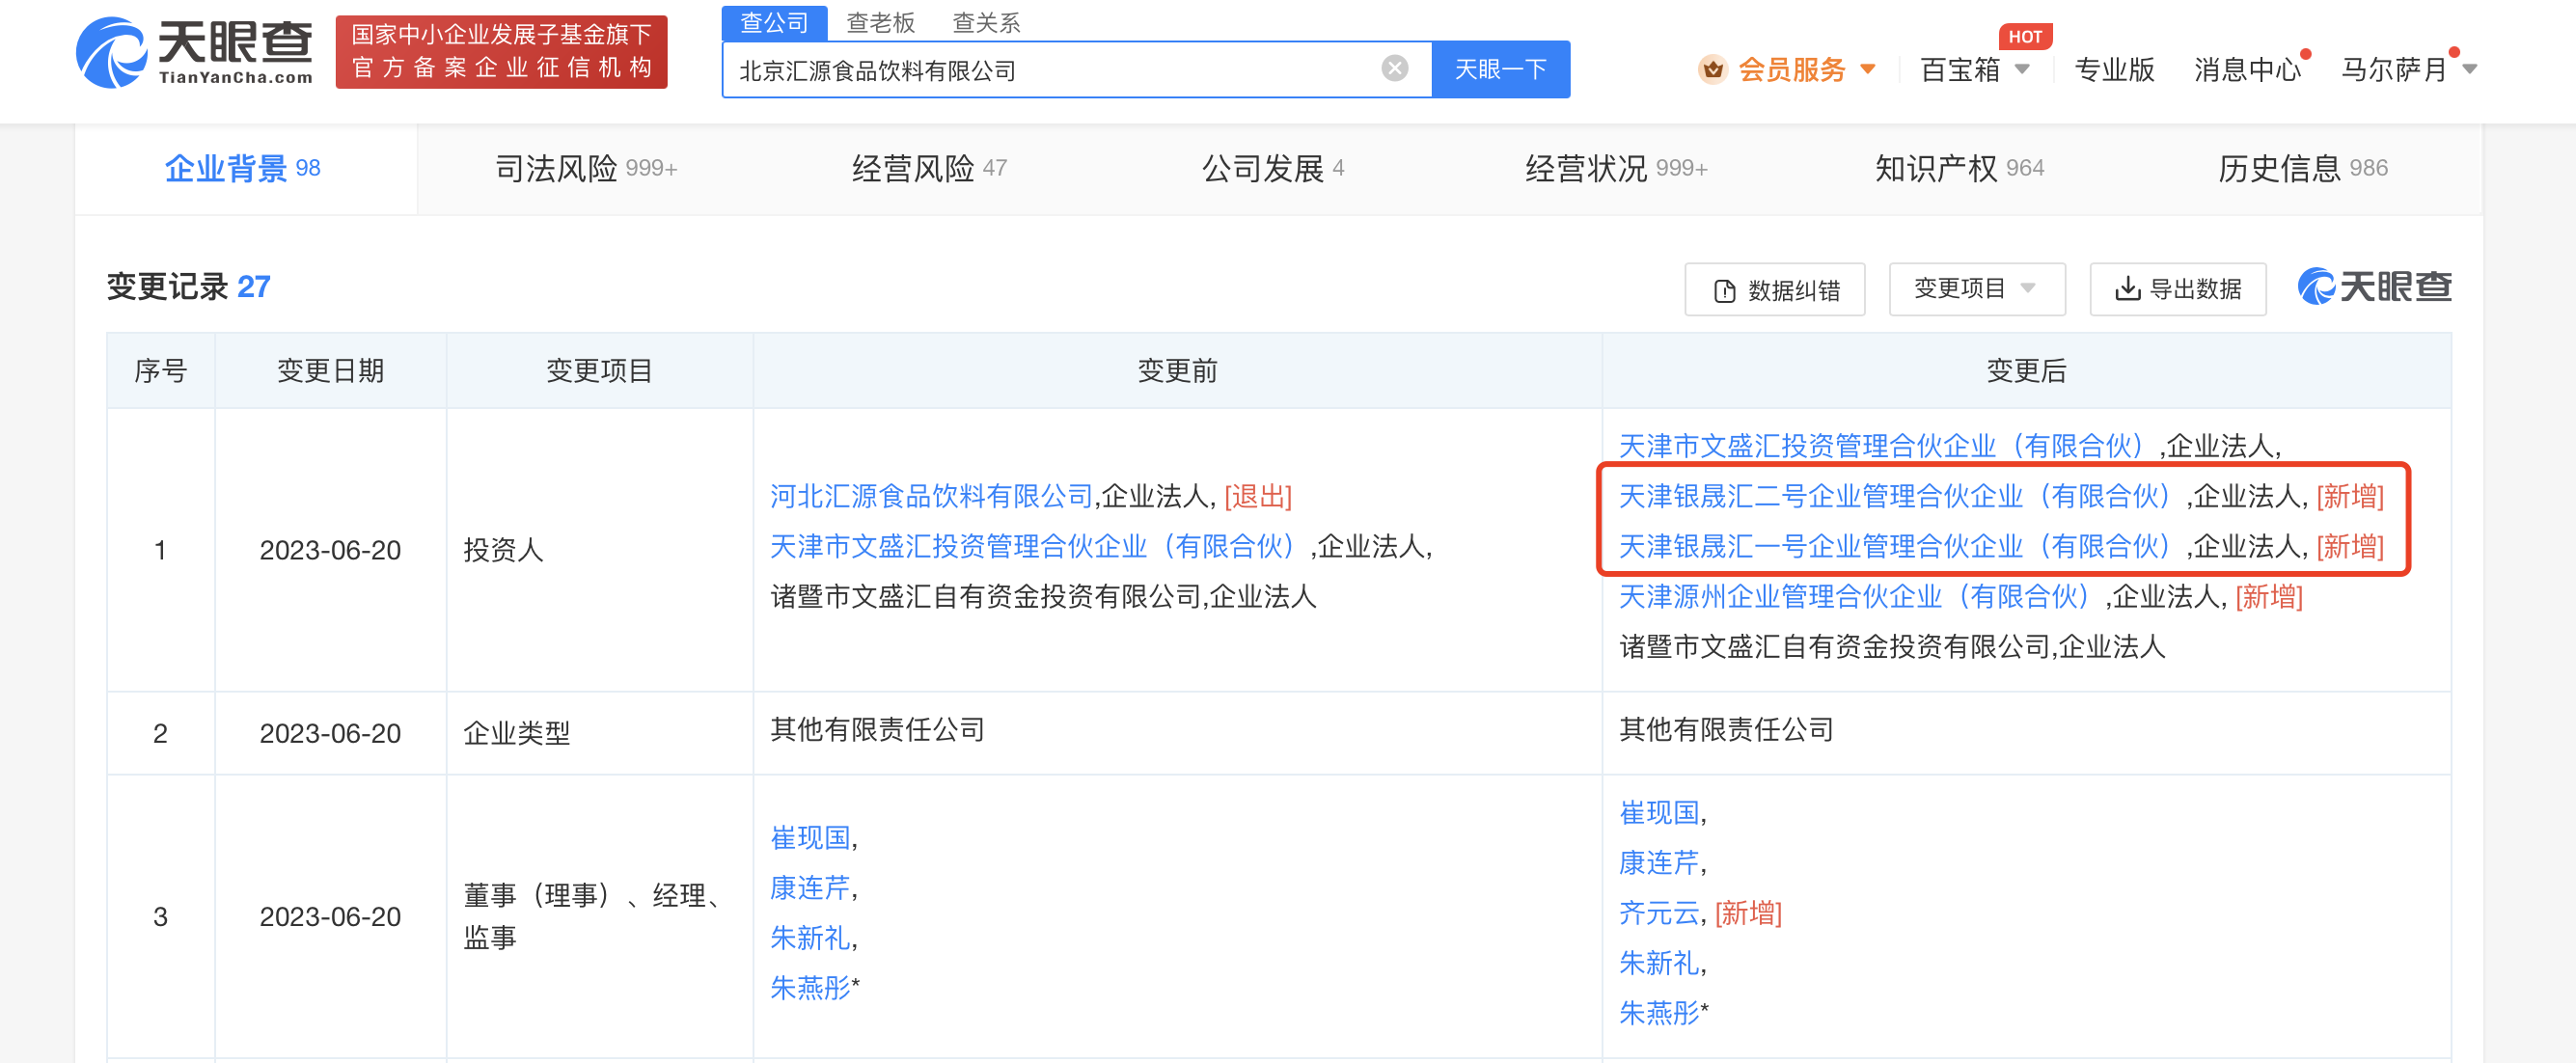Expand the 百宝箱 dropdown arrow

[x=2022, y=69]
